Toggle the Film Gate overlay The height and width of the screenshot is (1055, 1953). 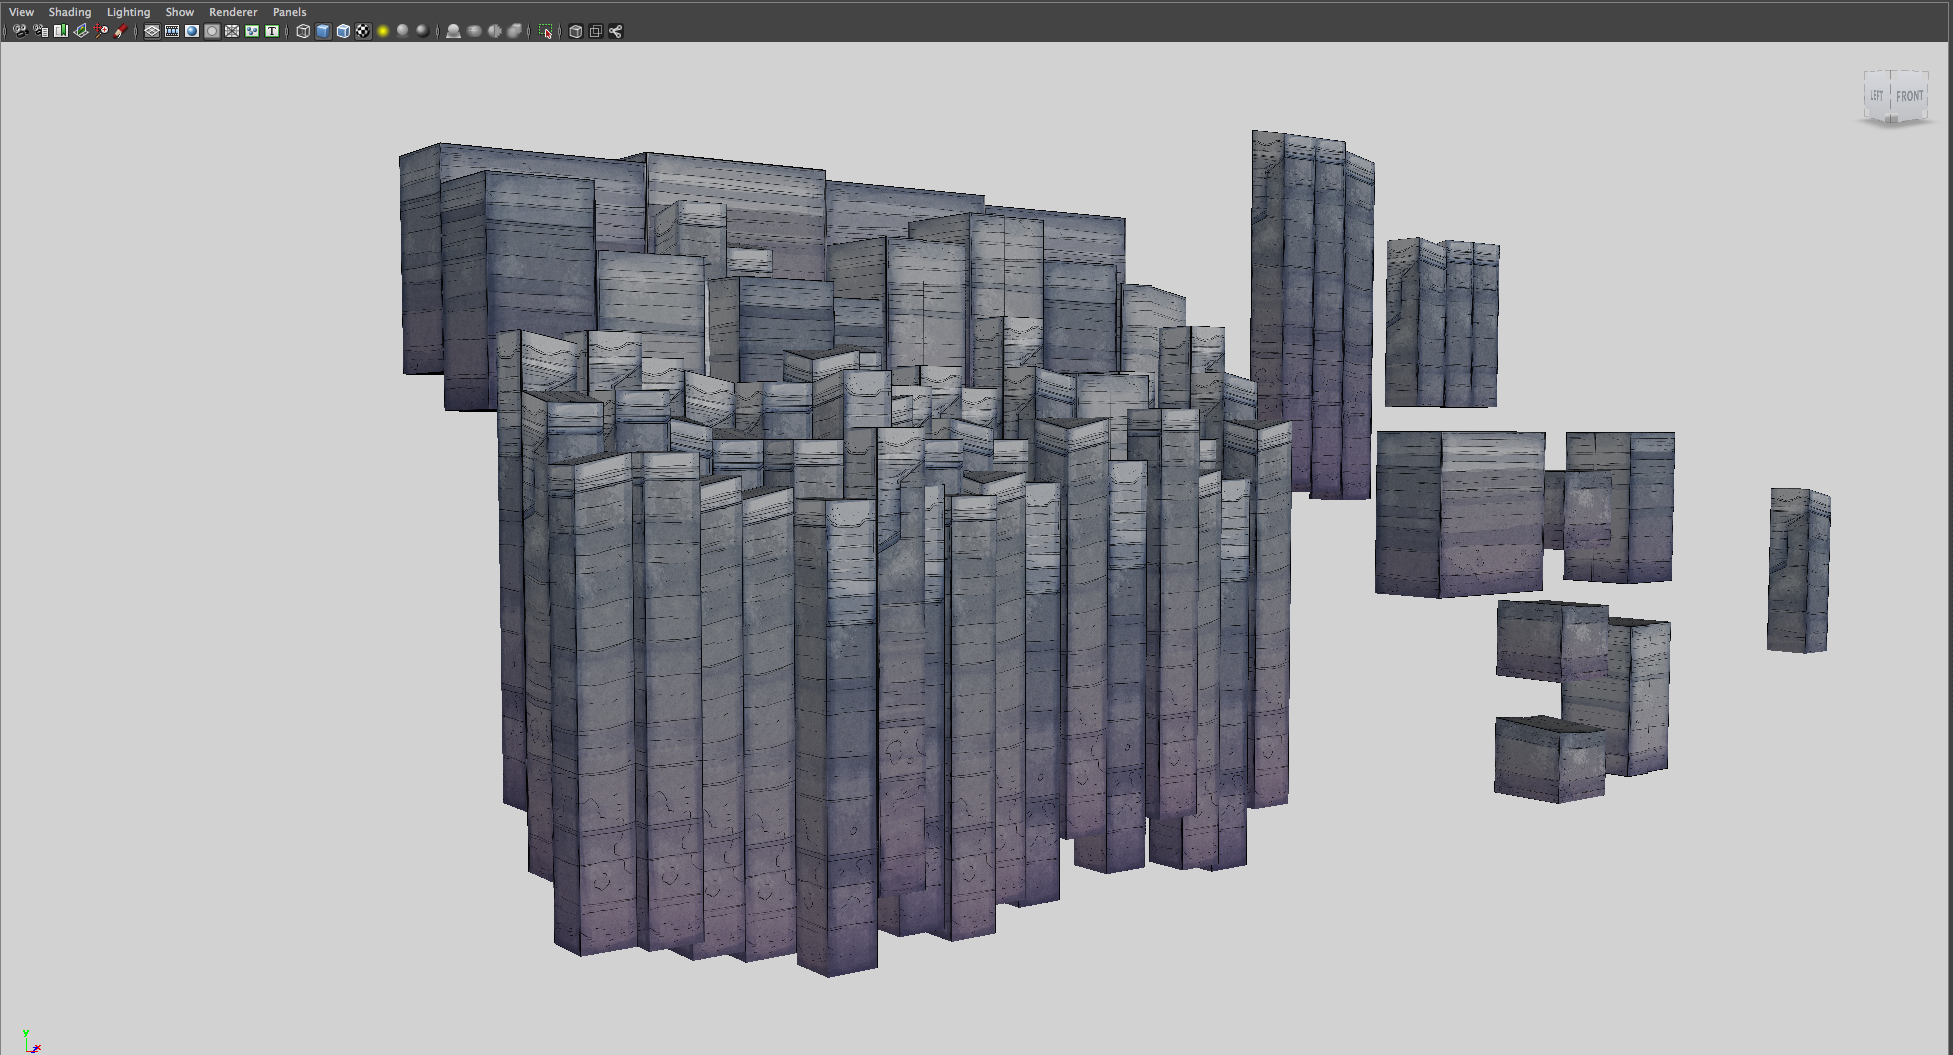172,31
